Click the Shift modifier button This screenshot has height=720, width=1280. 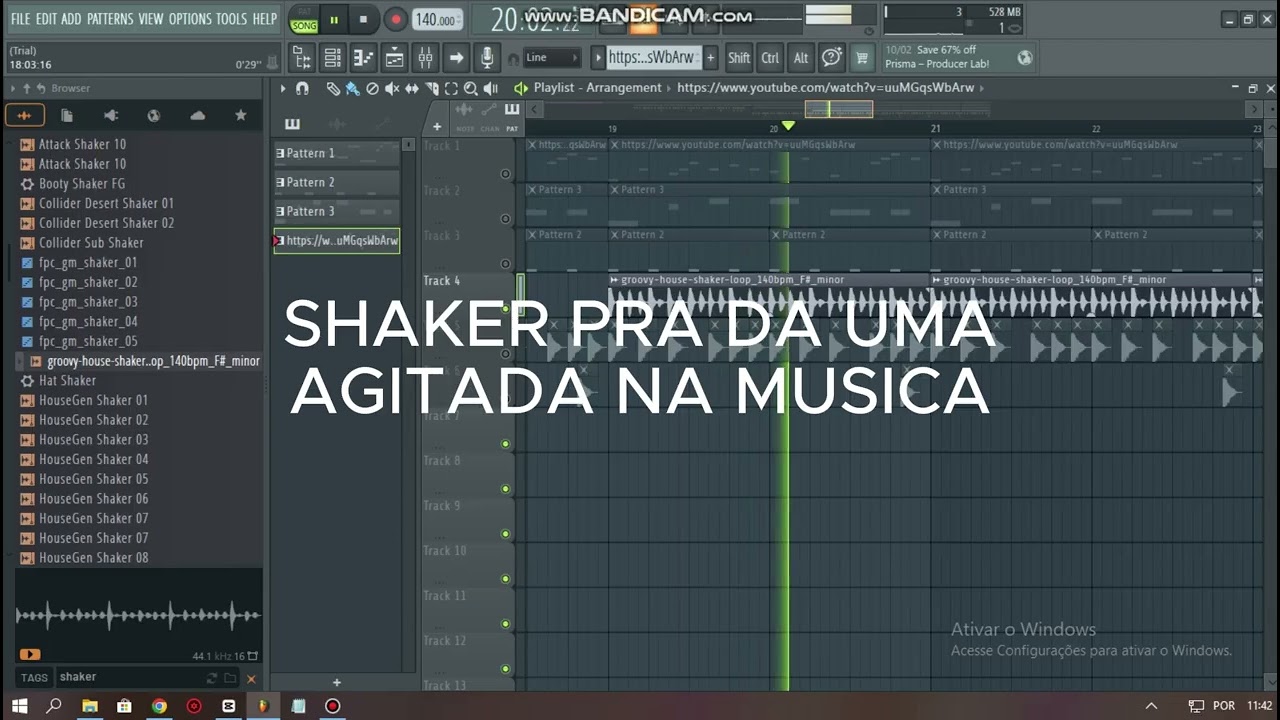point(739,58)
